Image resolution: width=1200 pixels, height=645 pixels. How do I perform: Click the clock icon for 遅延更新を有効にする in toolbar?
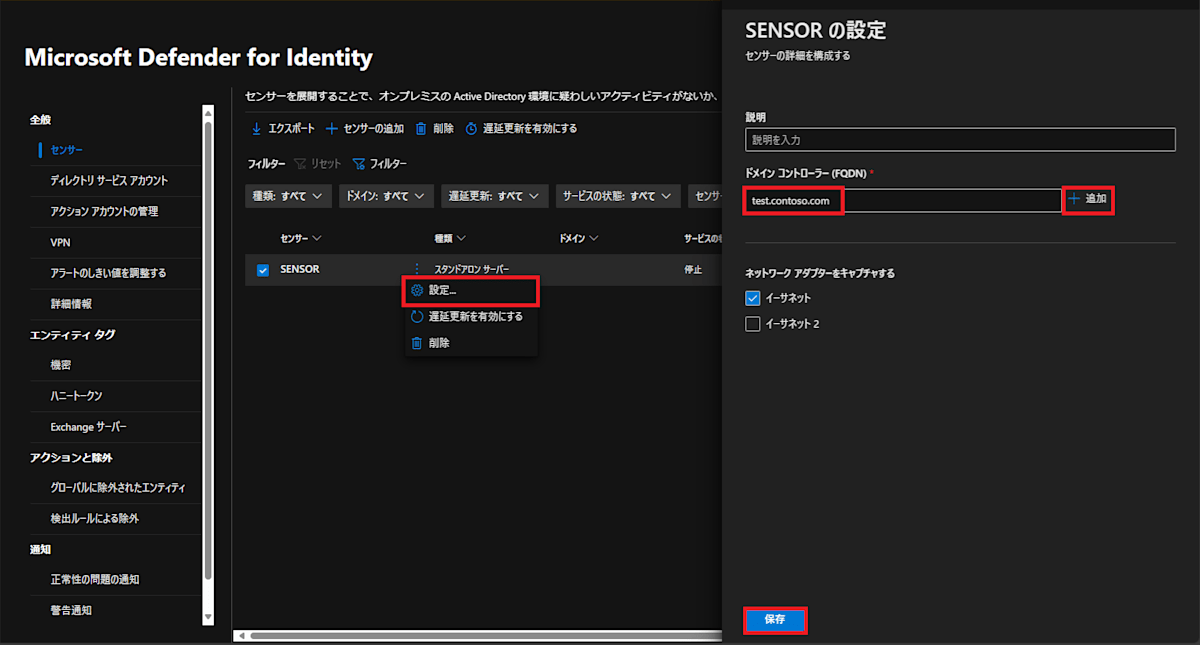[x=471, y=129]
